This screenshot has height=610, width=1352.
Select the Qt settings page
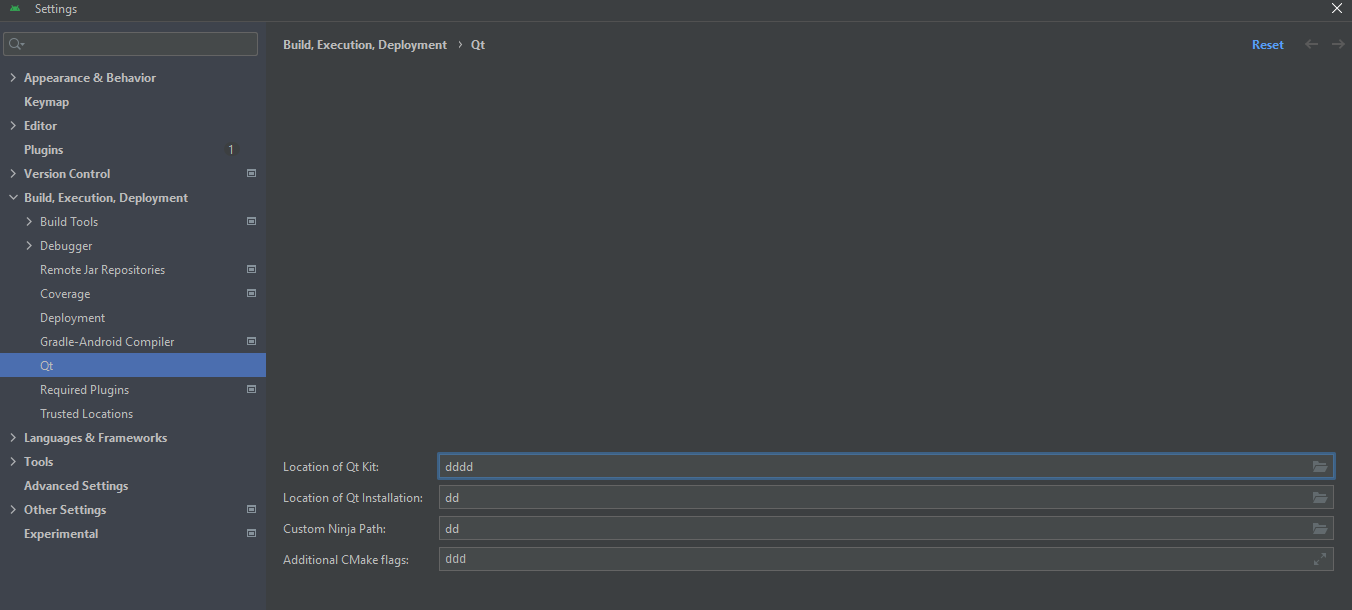133,366
